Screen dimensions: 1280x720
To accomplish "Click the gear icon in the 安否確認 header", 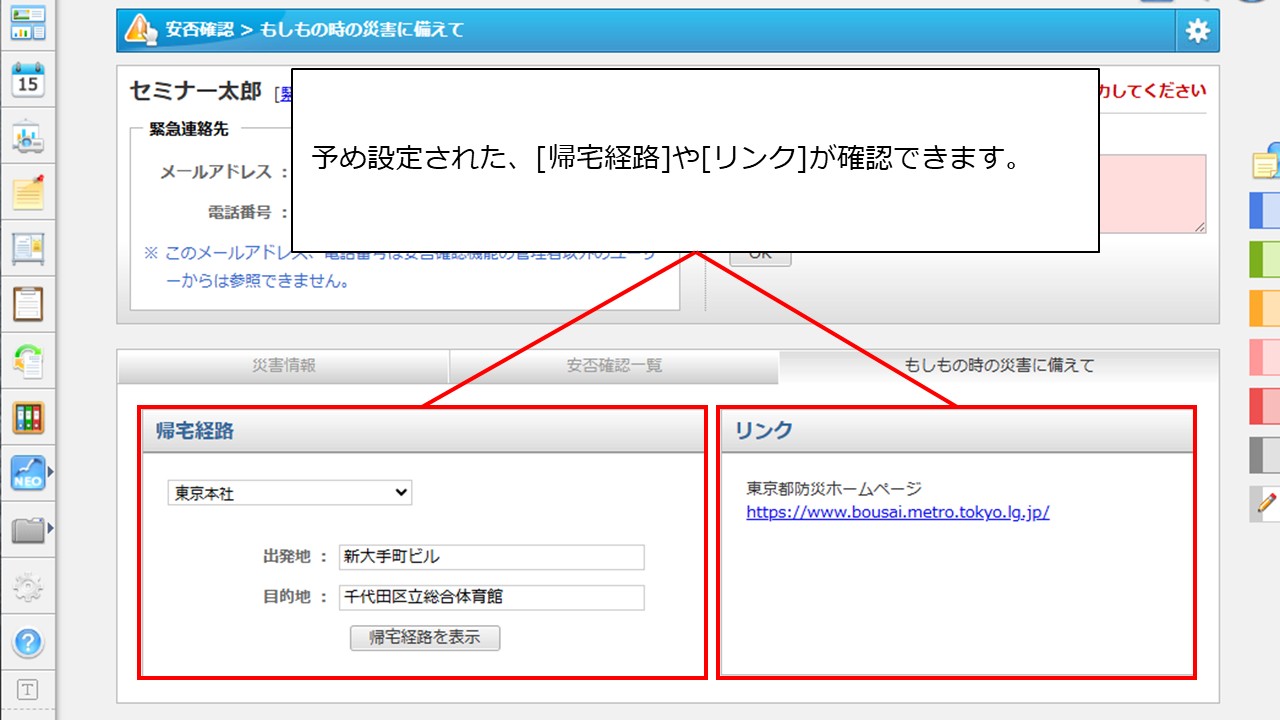I will 1197,30.
